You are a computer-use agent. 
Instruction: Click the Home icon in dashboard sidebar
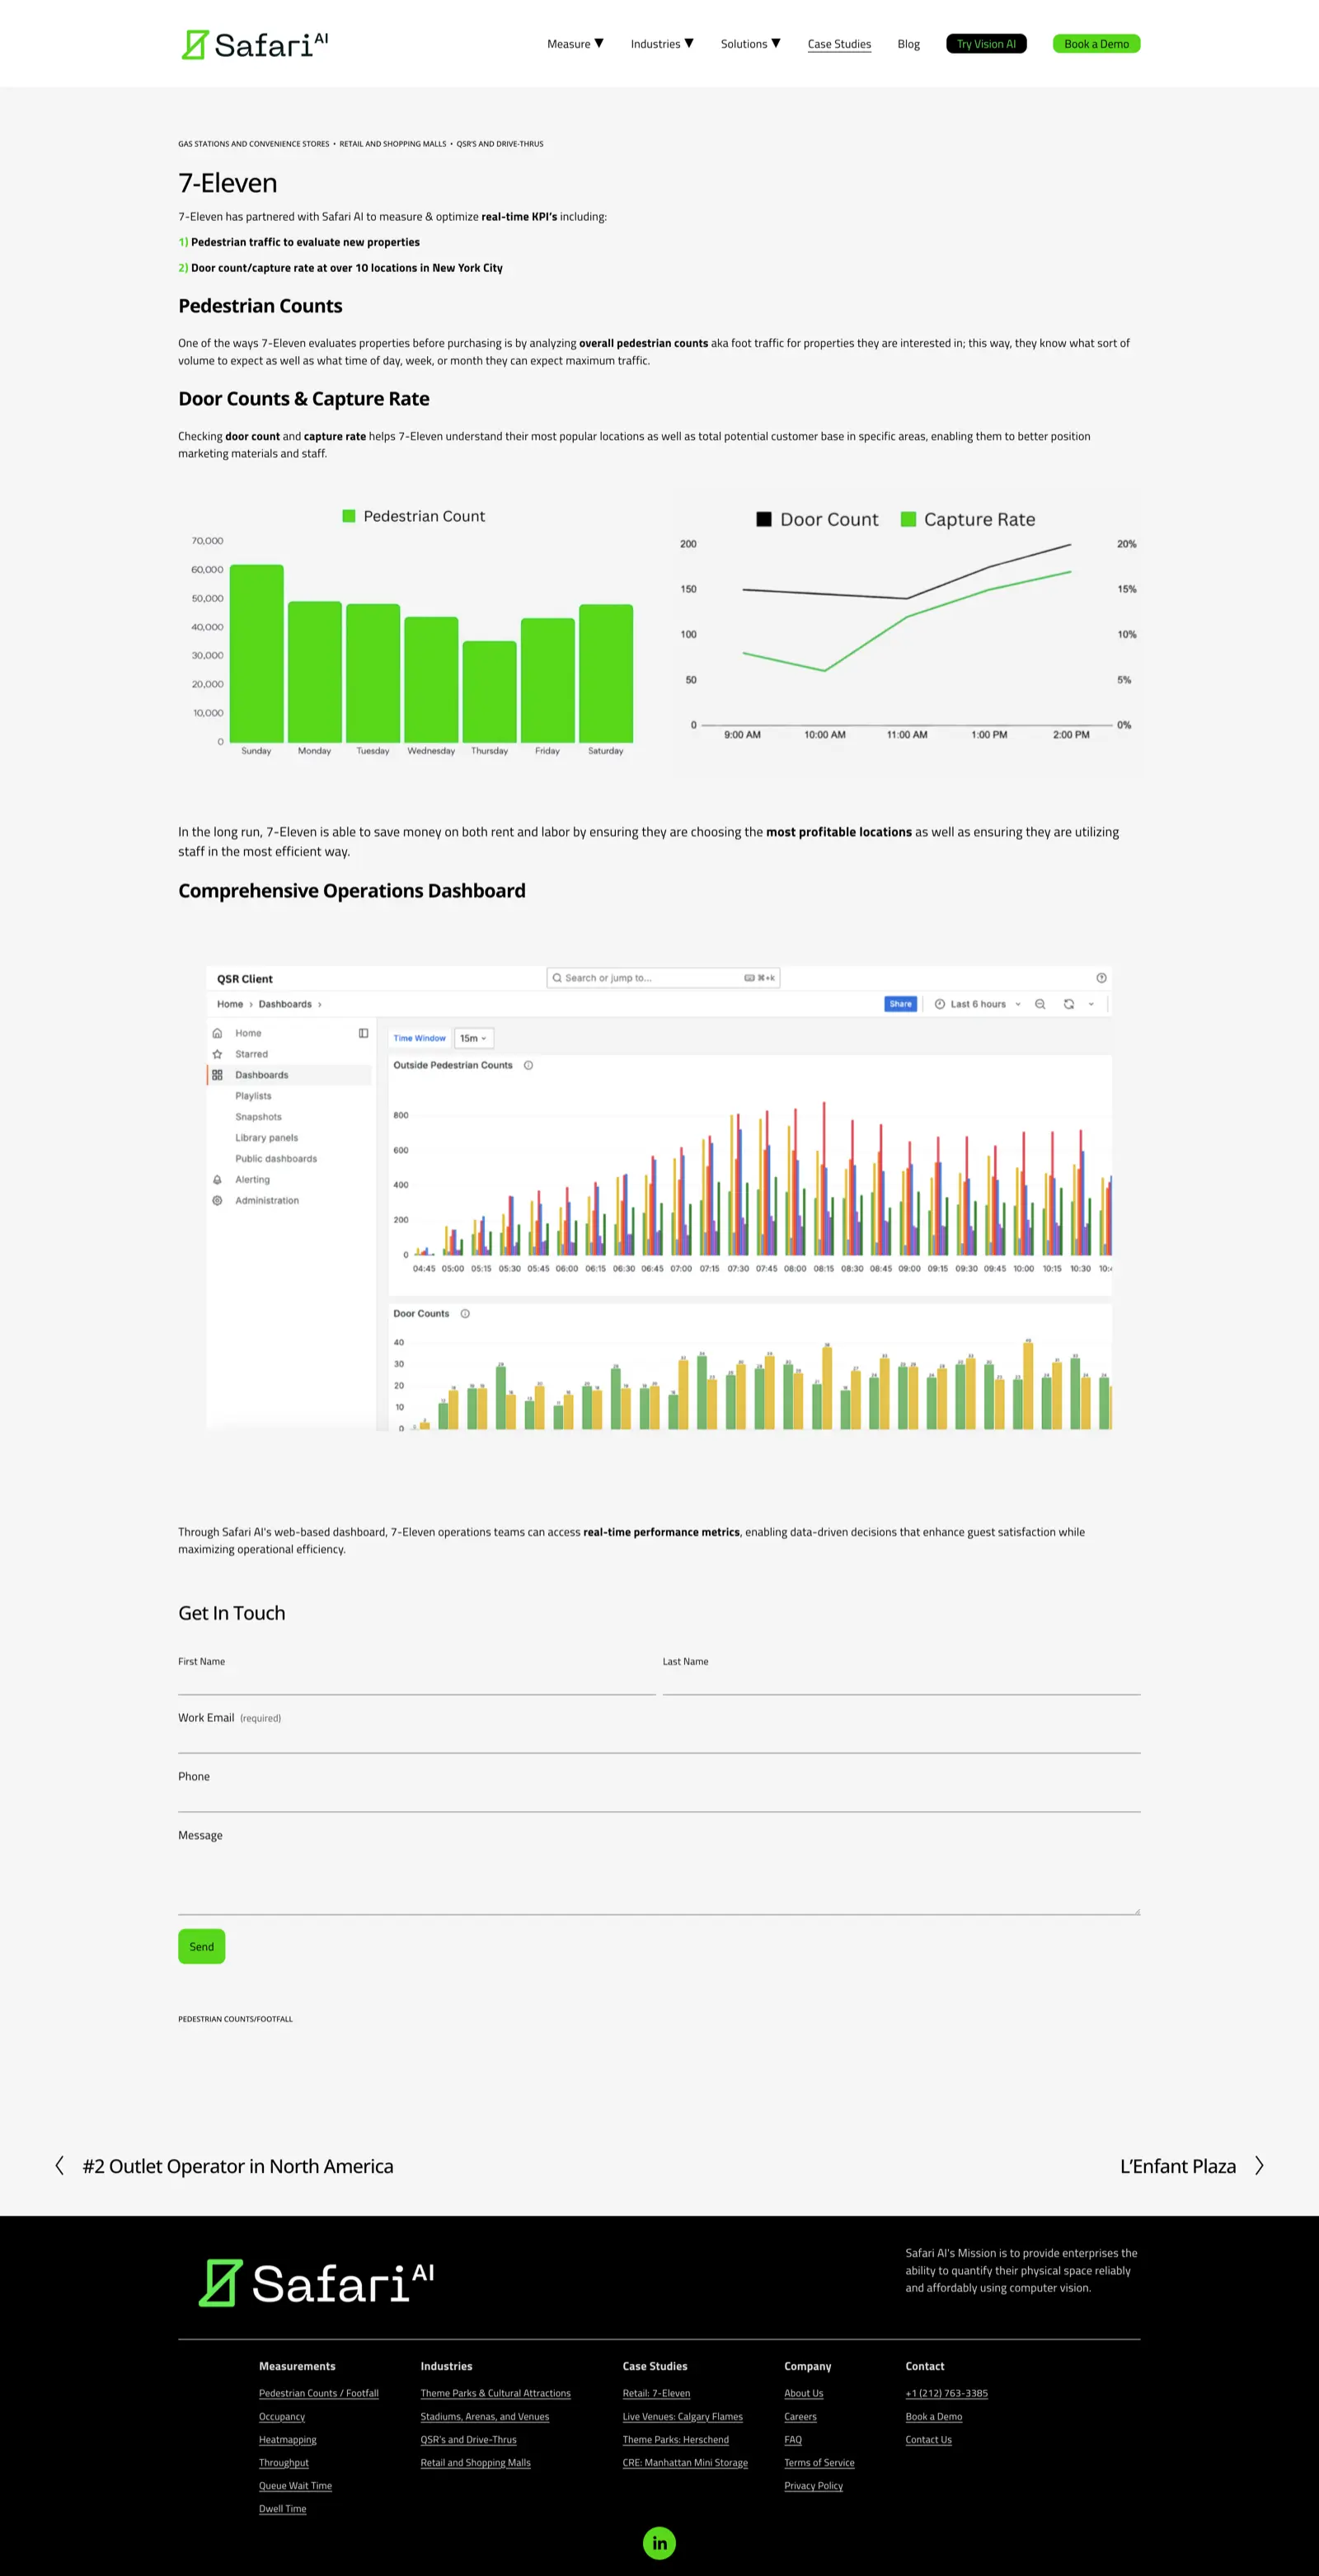pyautogui.click(x=217, y=1033)
